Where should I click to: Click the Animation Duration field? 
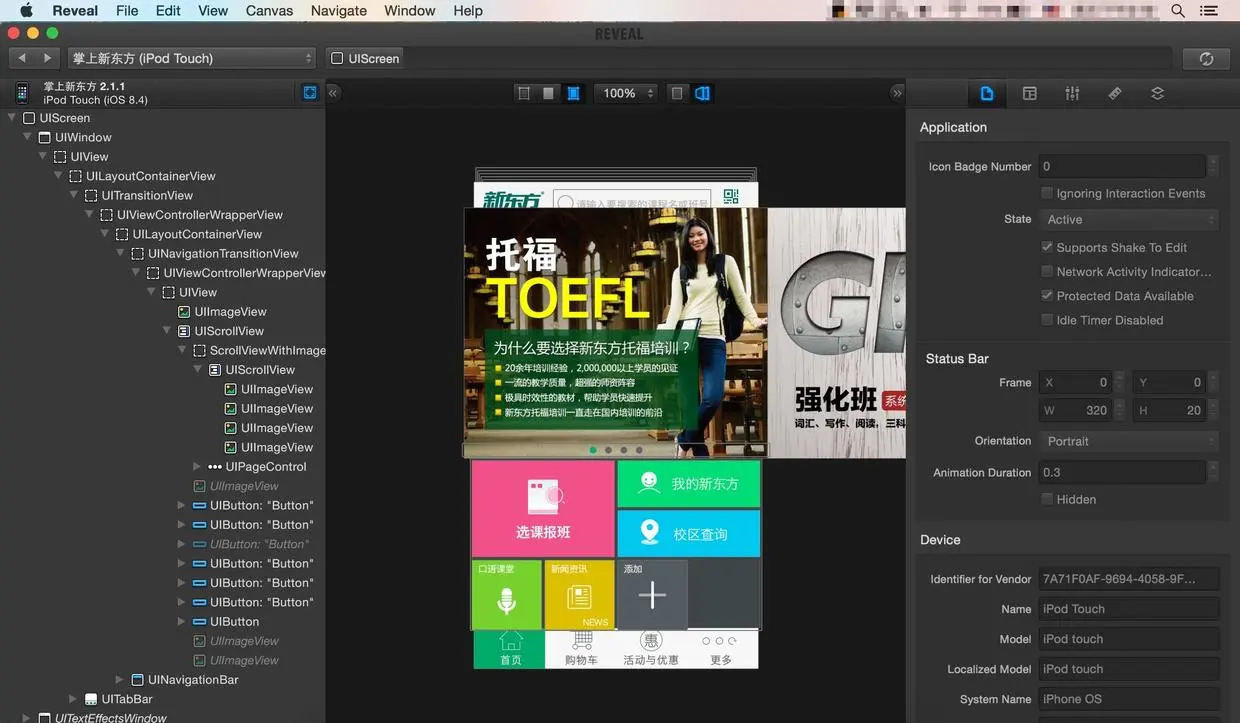pos(1121,472)
